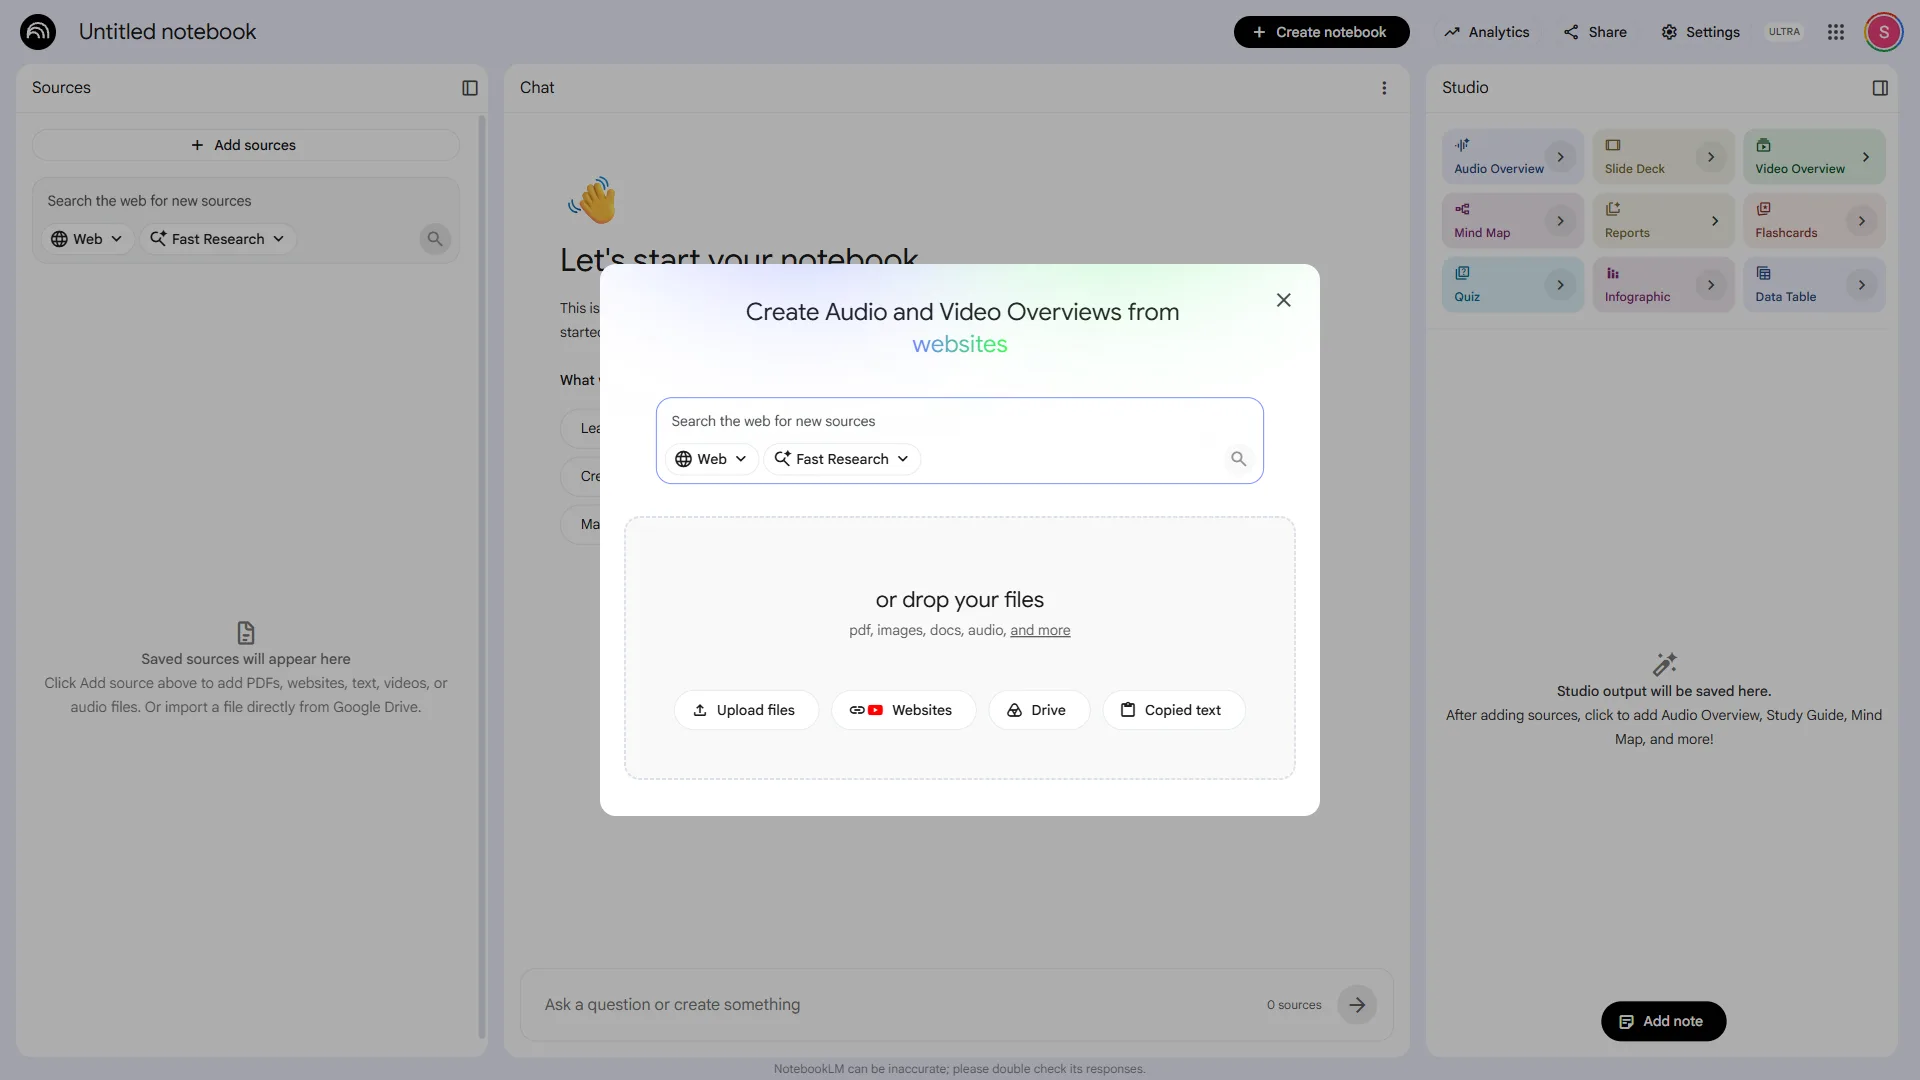Screen dimensions: 1920x1080
Task: Click the Sources panel scrollbar
Action: 482,577
